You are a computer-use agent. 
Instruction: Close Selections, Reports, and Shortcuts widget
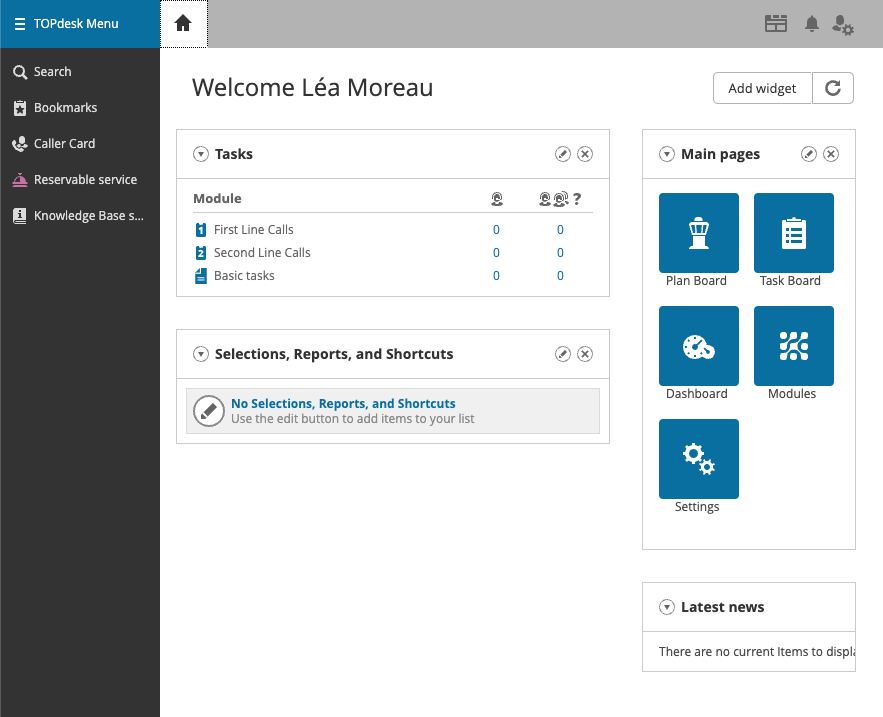[585, 354]
